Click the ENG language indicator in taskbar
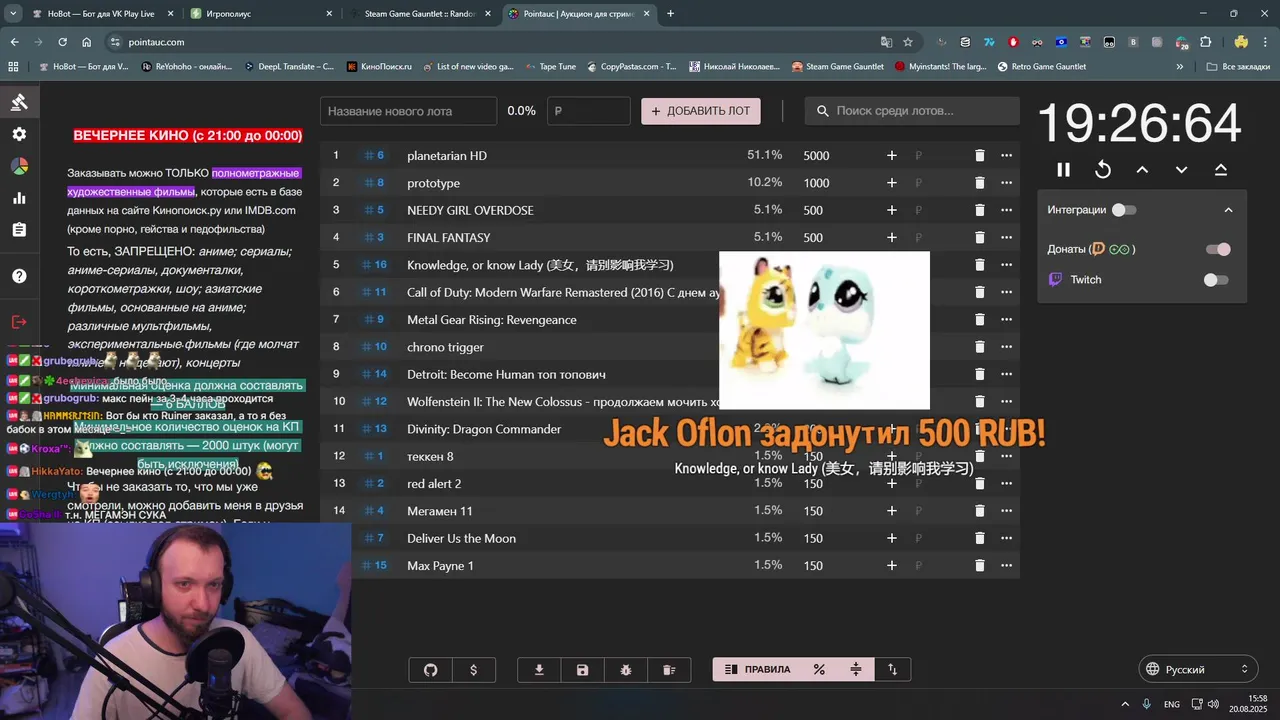 (x=1172, y=704)
